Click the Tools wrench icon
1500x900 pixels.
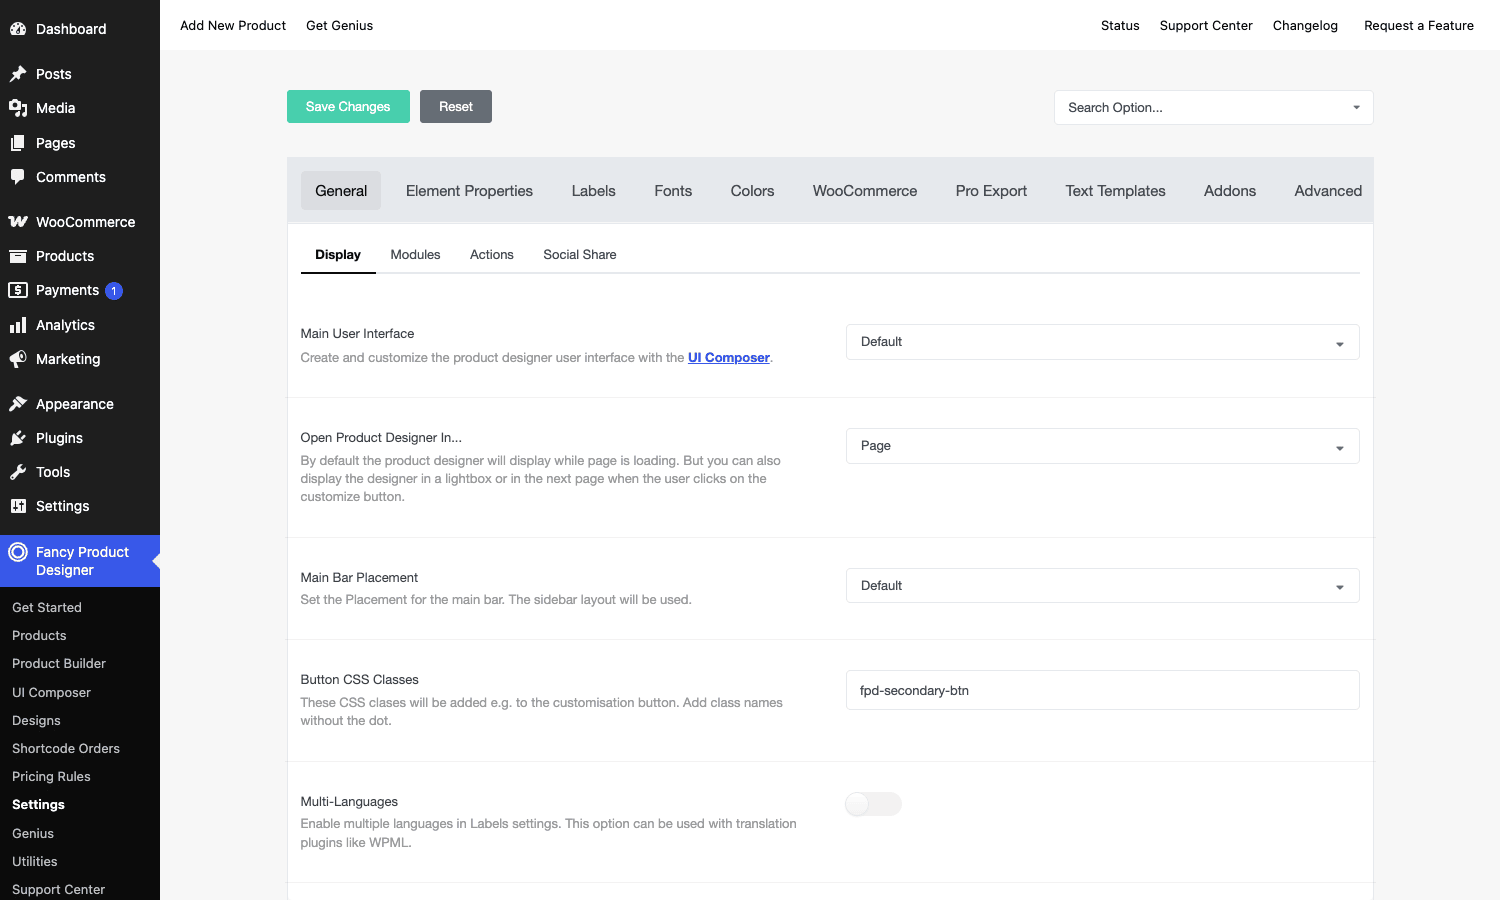[x=18, y=472]
